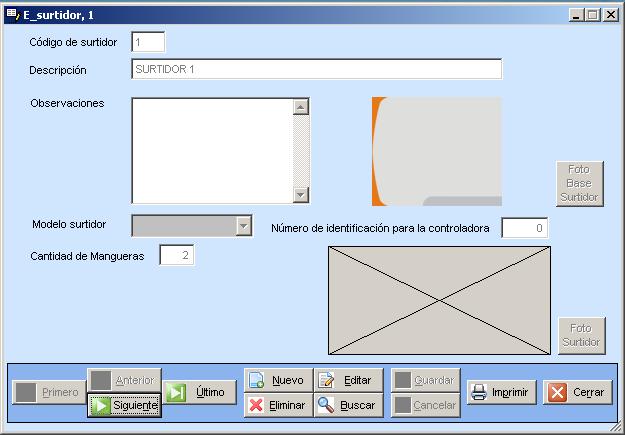Image resolution: width=625 pixels, height=435 pixels.
Task: Click the Modelo surtidor label
Action: coord(69,224)
